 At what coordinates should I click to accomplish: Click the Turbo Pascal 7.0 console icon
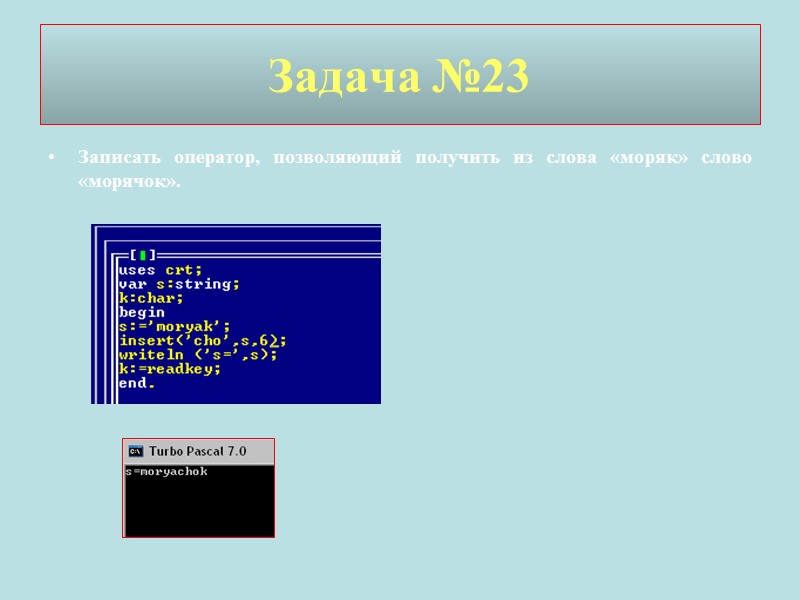tap(136, 451)
